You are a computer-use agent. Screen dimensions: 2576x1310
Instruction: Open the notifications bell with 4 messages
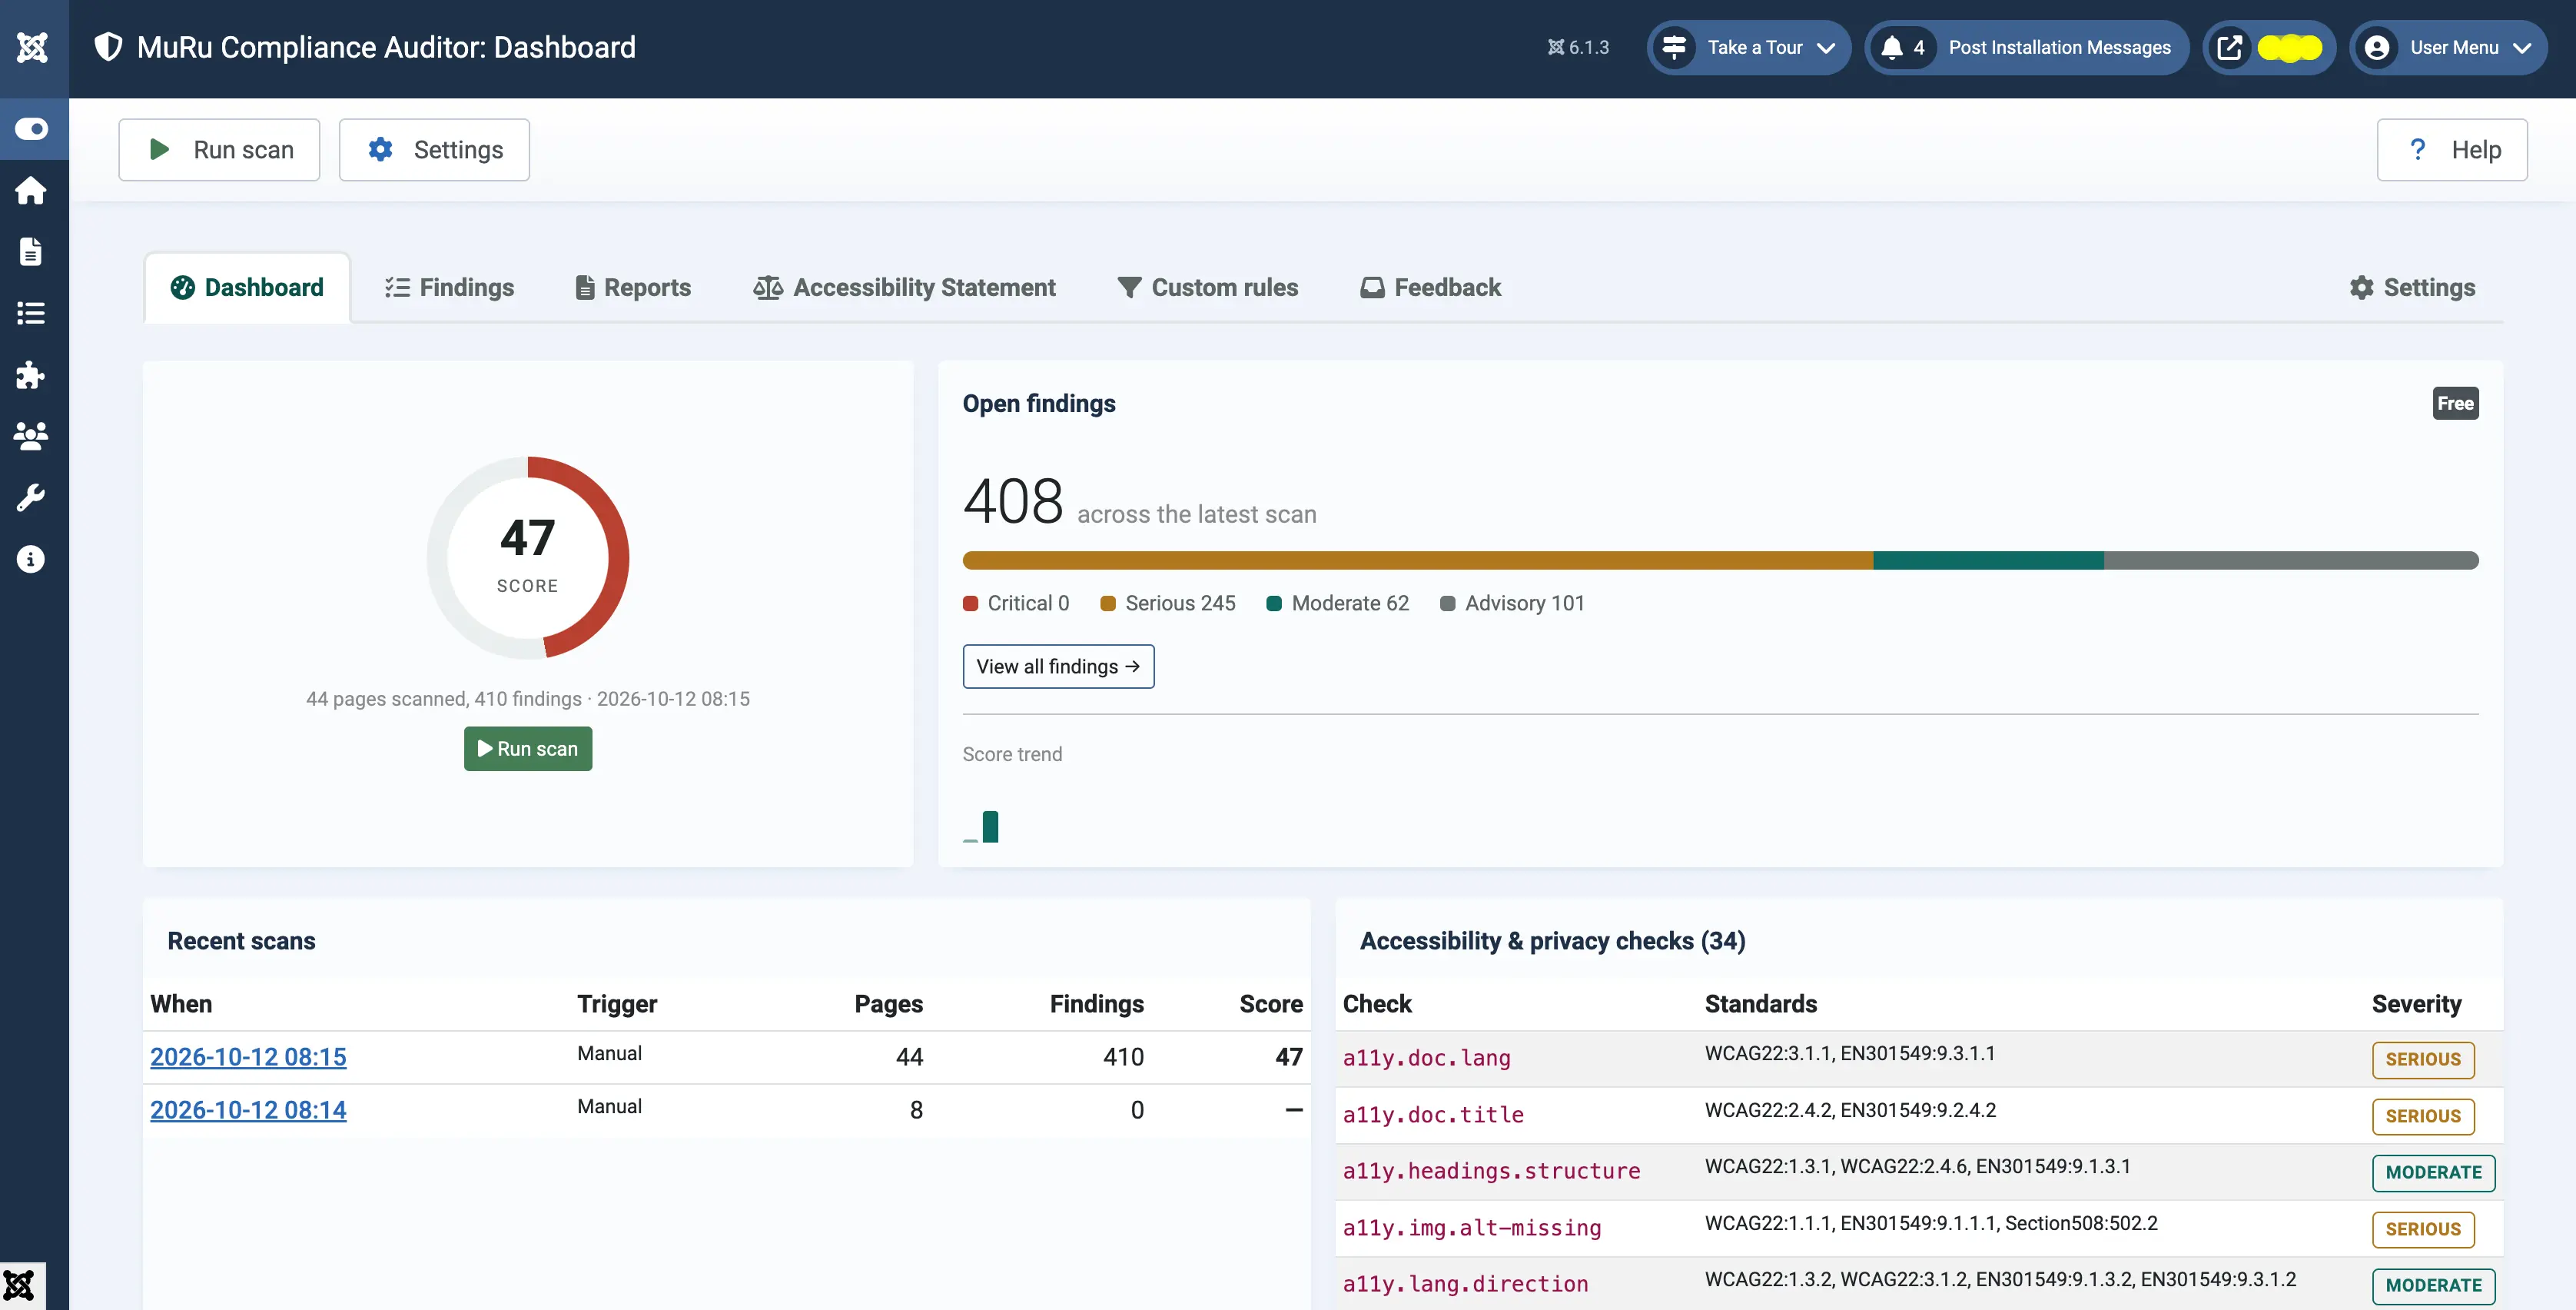pos(1902,47)
